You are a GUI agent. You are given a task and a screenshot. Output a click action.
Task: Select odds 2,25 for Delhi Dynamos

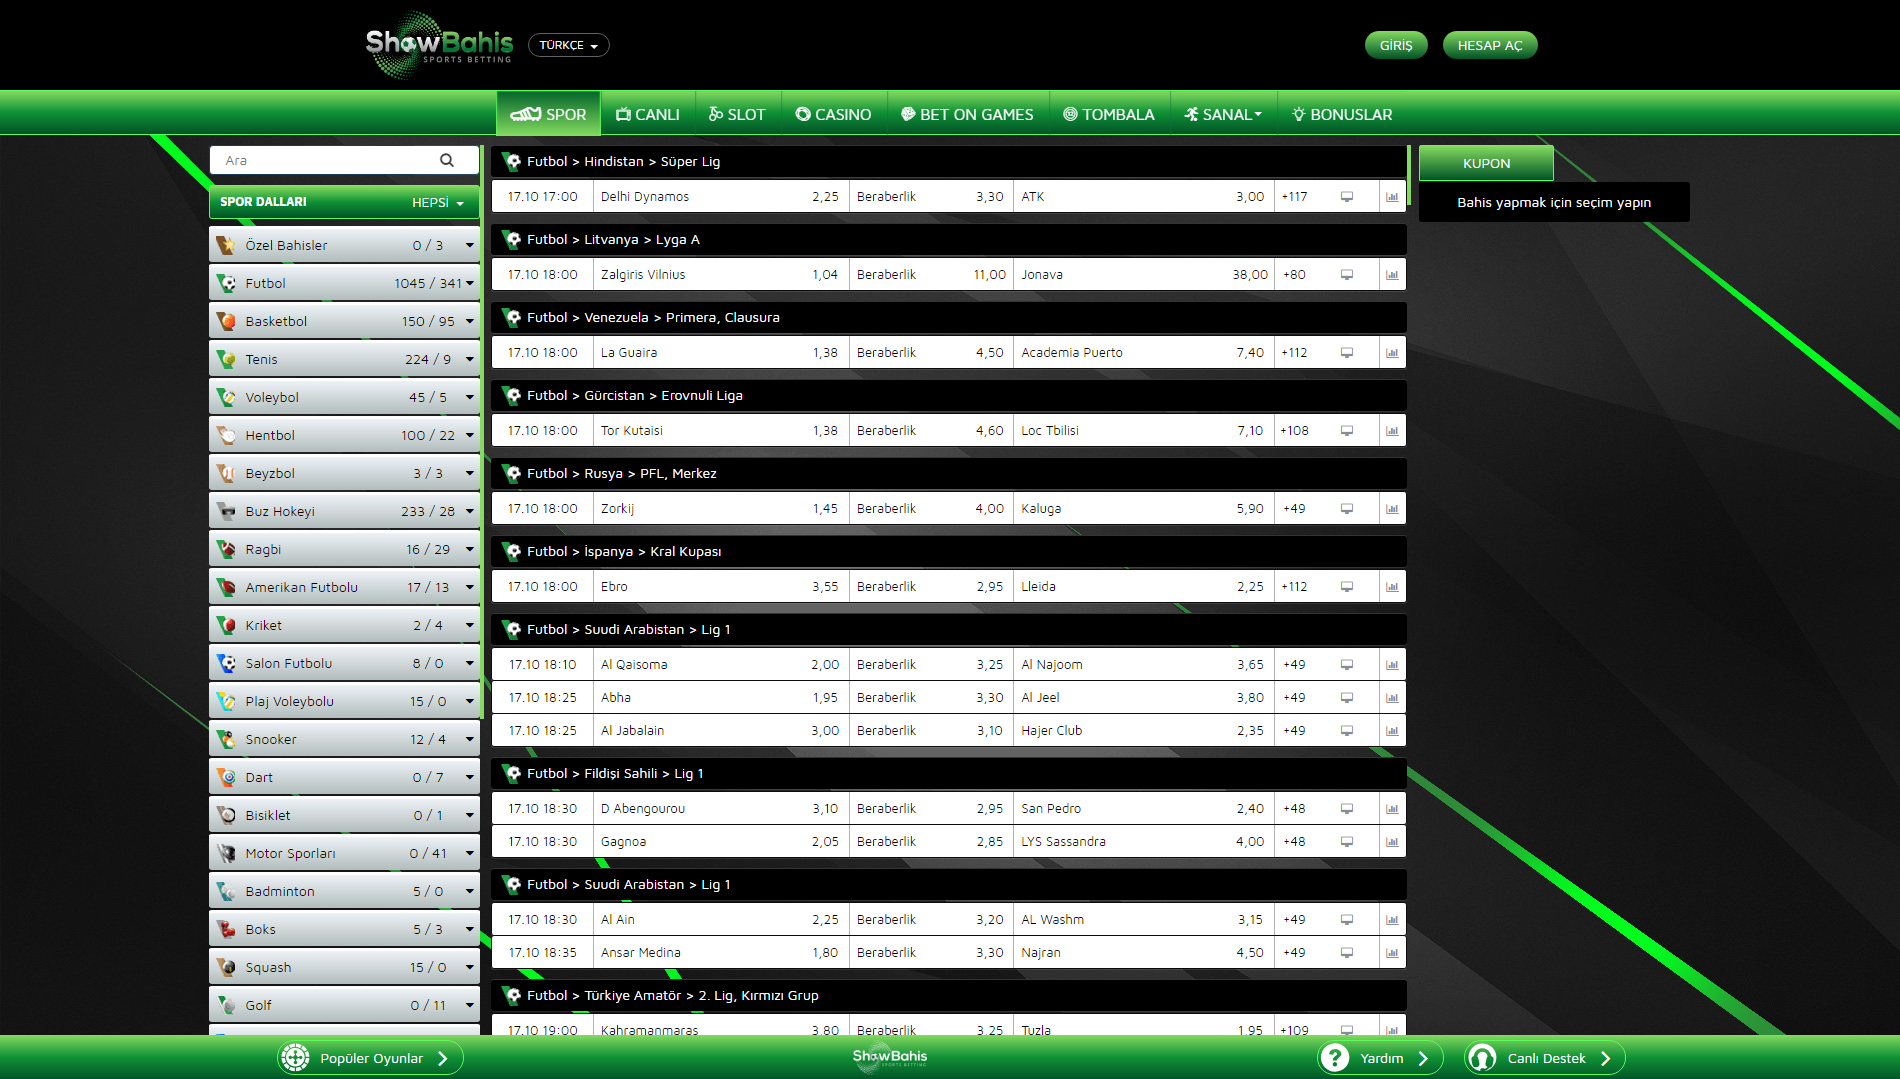pos(824,197)
